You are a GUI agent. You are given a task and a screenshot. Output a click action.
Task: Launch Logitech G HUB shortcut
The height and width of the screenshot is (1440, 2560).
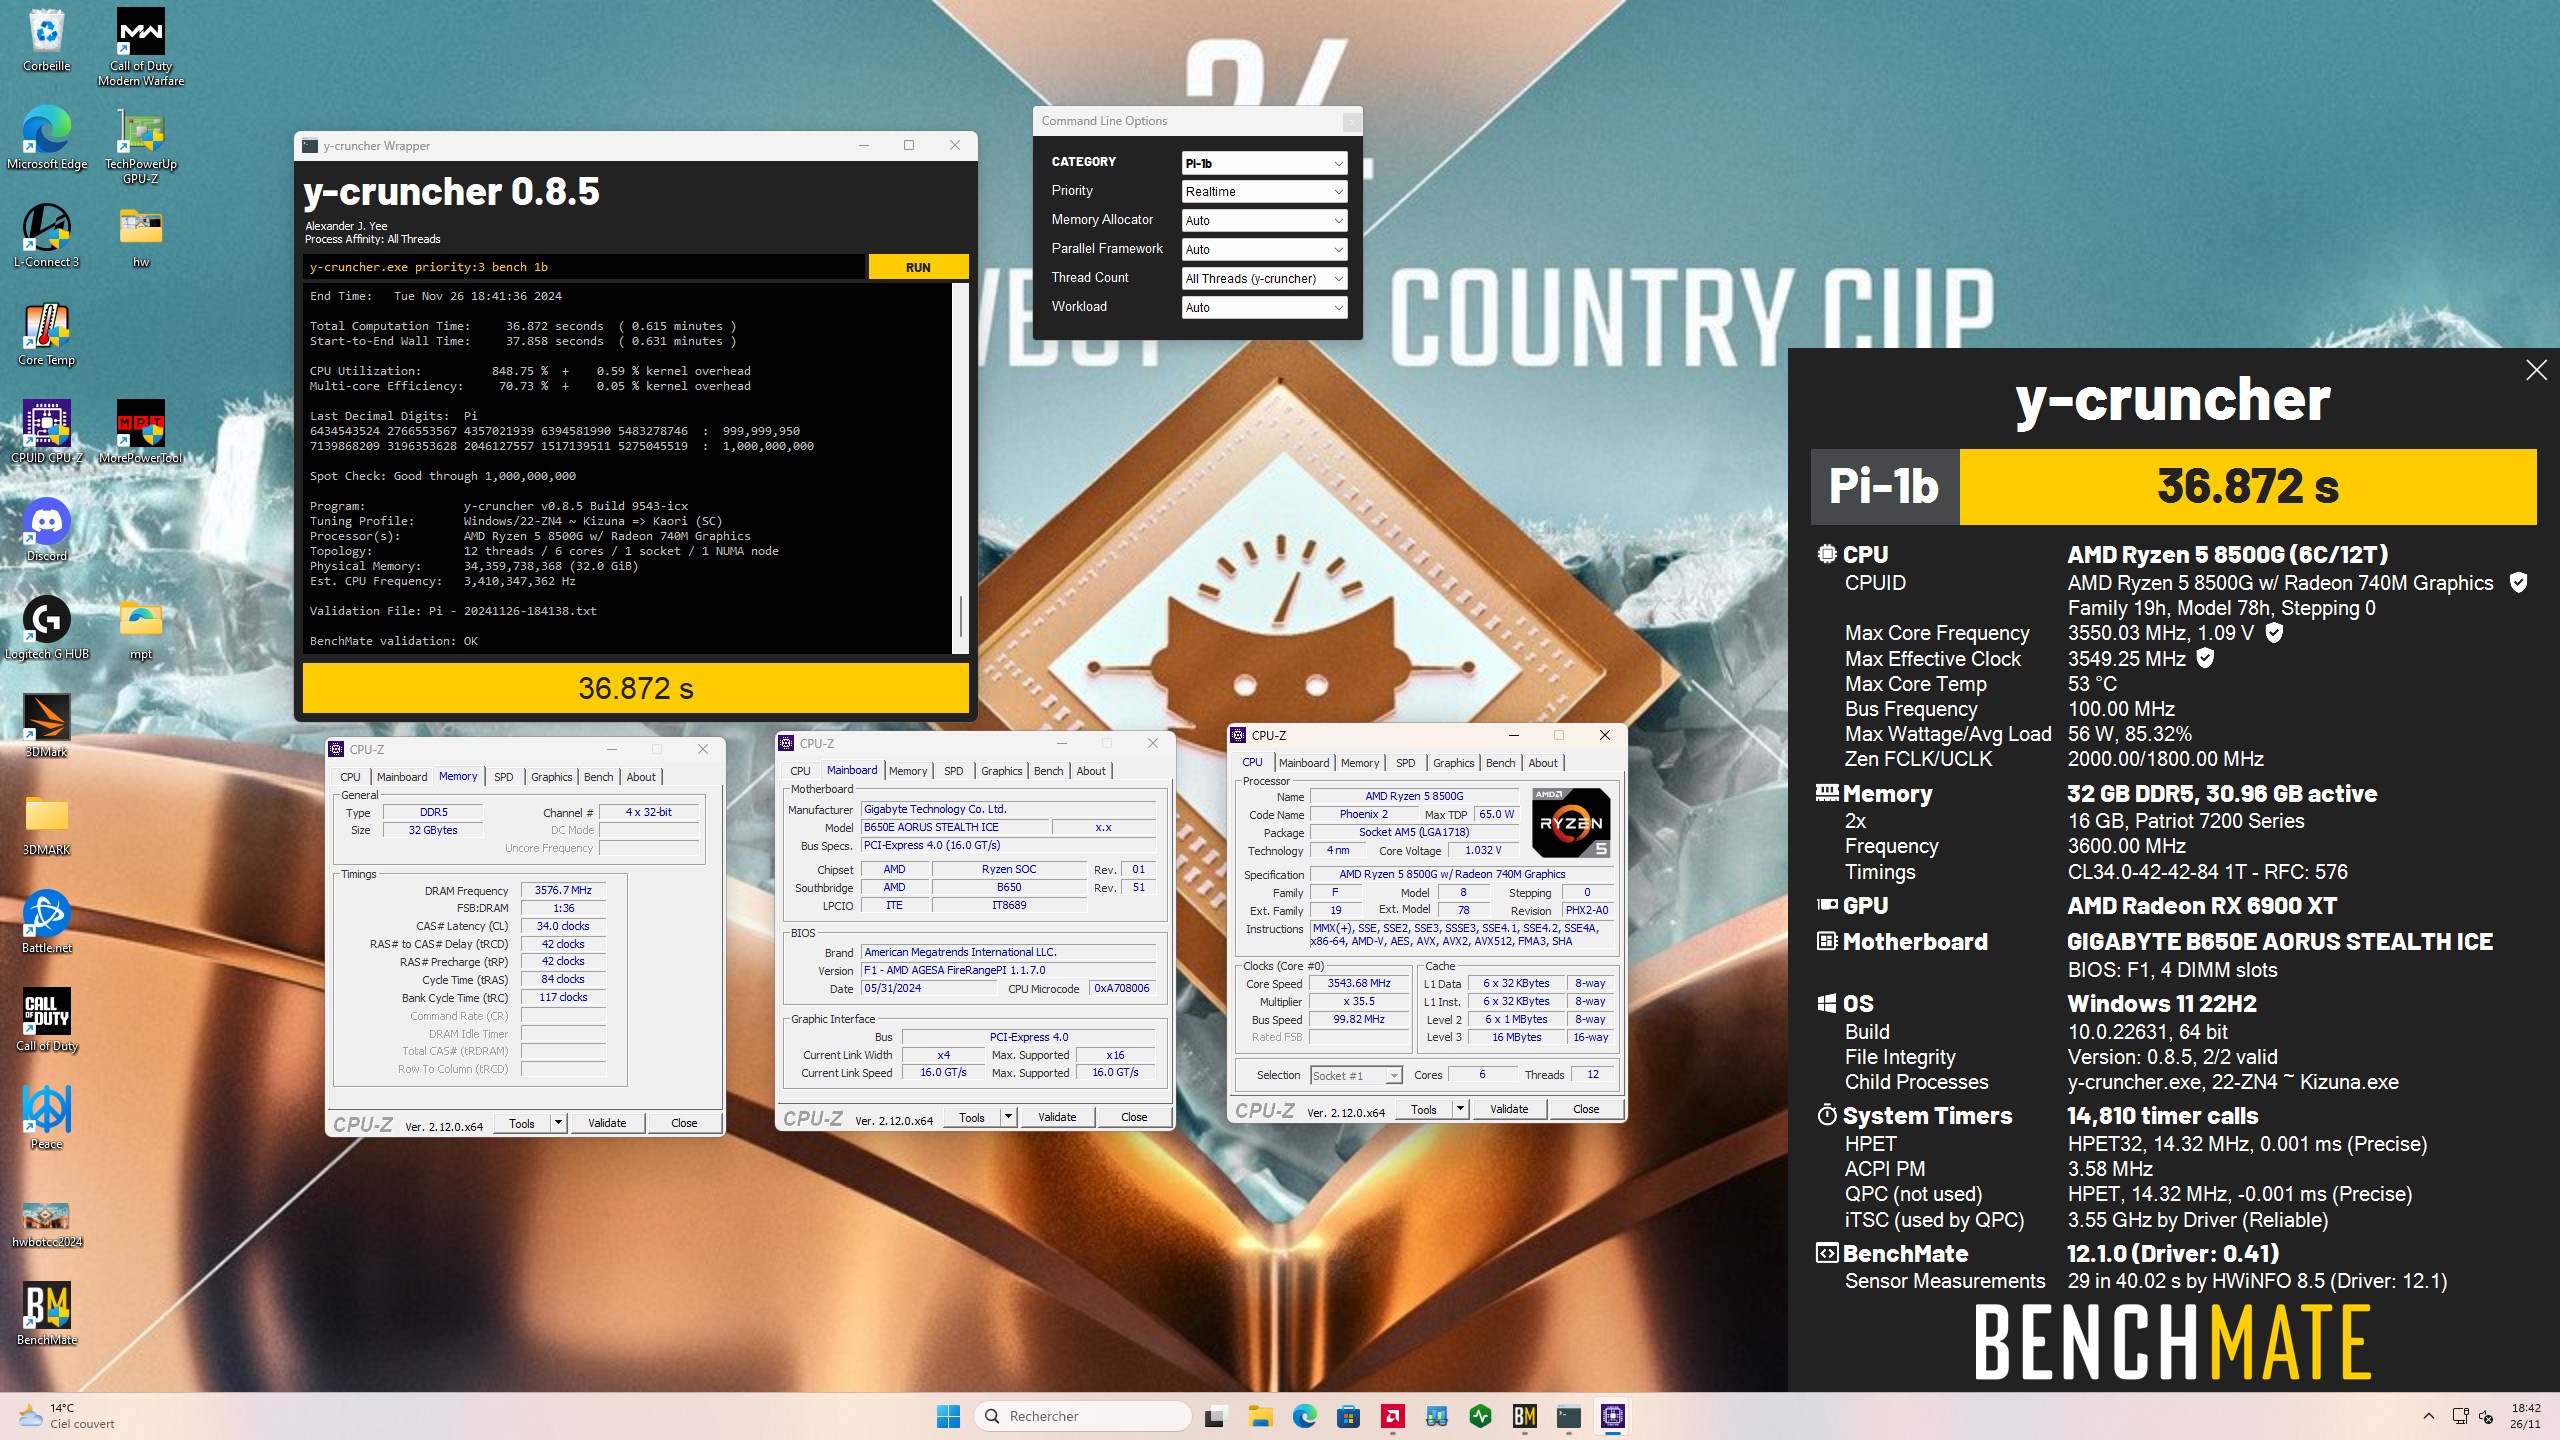click(46, 628)
